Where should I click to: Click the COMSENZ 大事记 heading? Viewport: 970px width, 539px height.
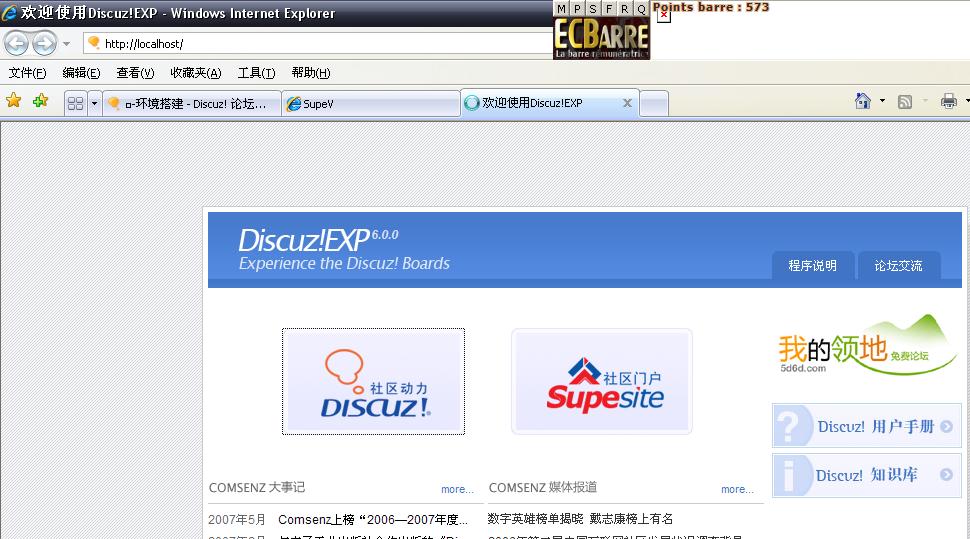coord(257,488)
